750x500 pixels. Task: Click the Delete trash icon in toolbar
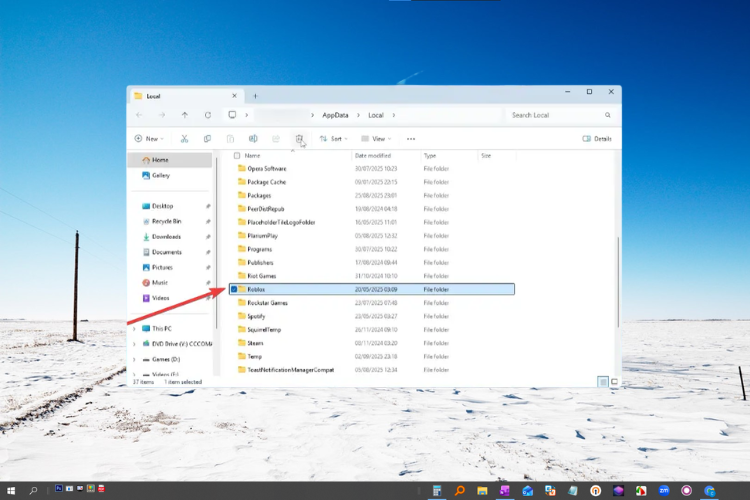(299, 139)
